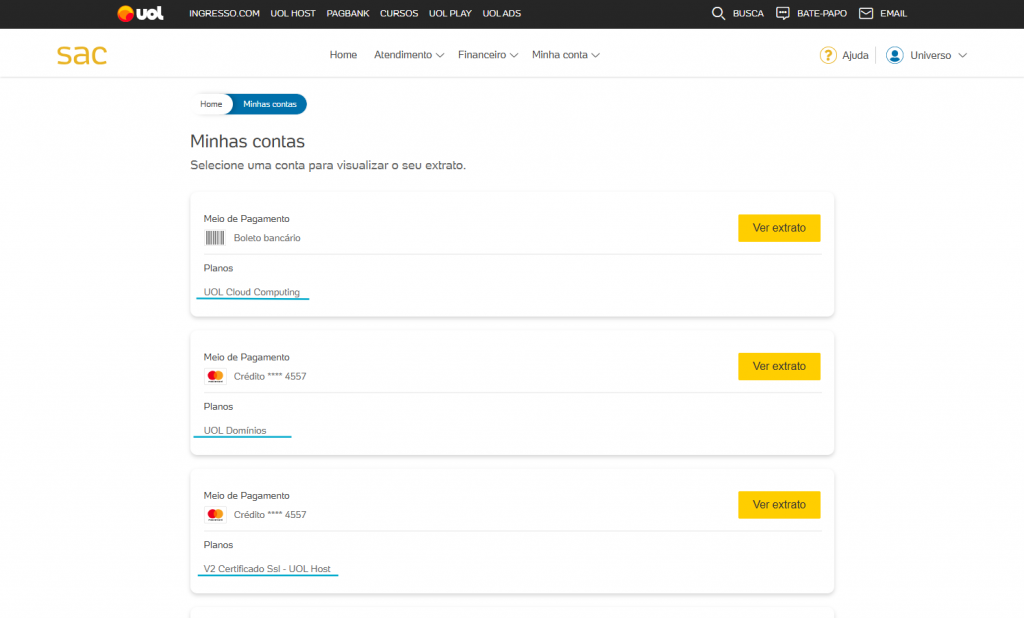Open the Minha conta dropdown

pos(566,55)
